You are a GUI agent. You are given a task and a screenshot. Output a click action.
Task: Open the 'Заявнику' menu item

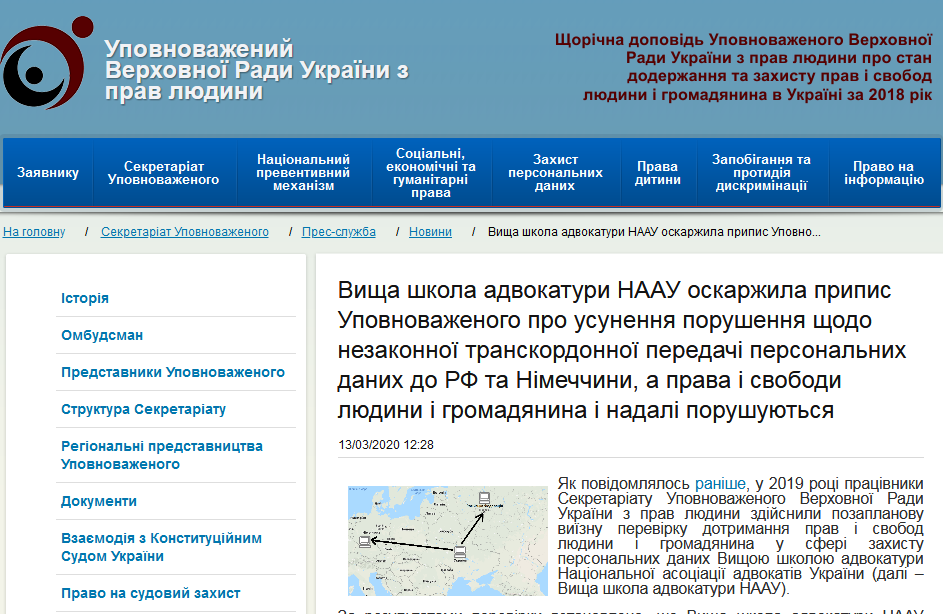(48, 173)
